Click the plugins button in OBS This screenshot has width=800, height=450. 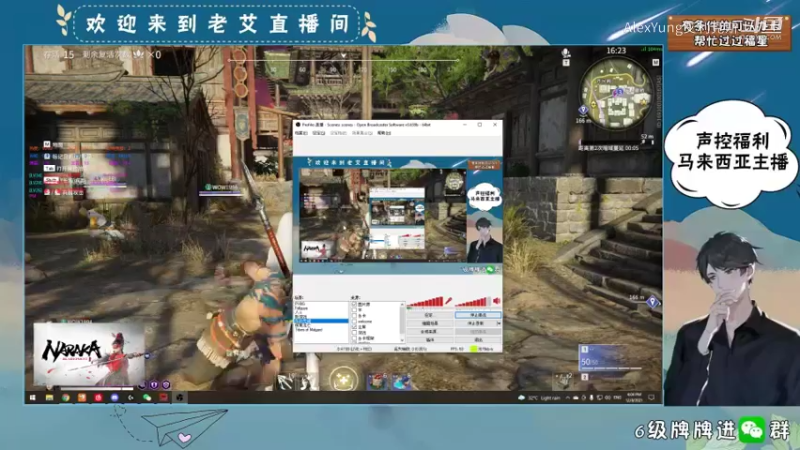(x=429, y=340)
